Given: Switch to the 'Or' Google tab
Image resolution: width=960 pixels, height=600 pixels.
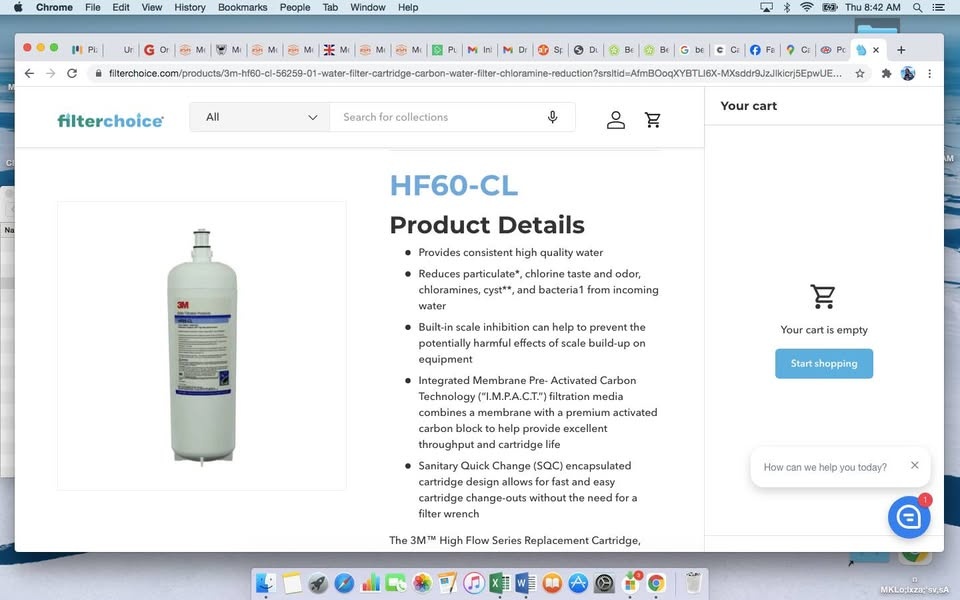Looking at the screenshot, I should (156, 50).
